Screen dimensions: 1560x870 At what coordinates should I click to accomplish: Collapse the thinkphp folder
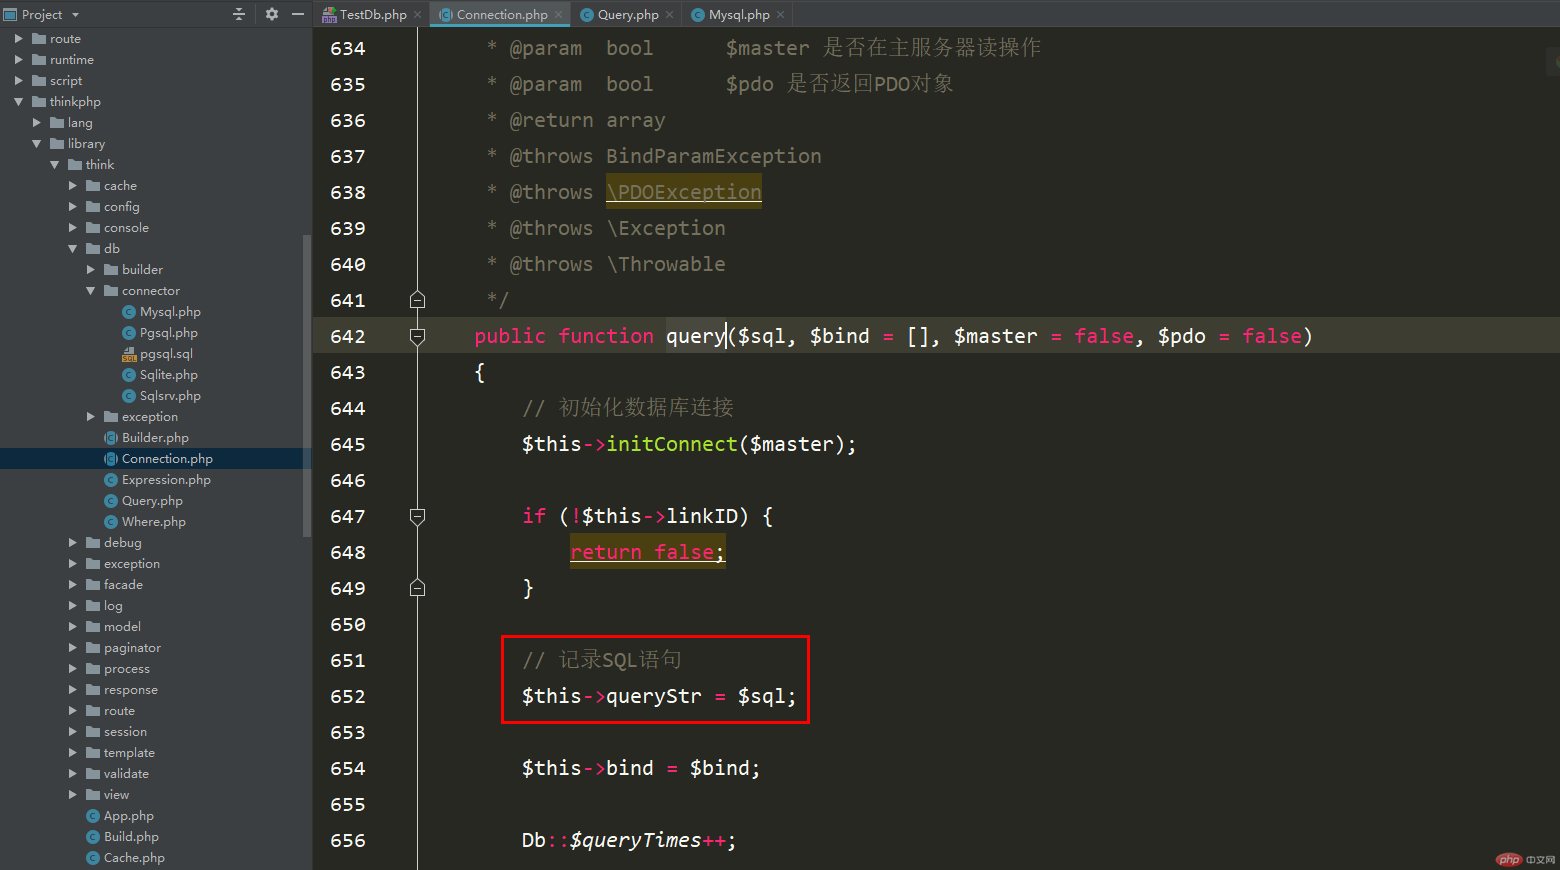[18, 102]
